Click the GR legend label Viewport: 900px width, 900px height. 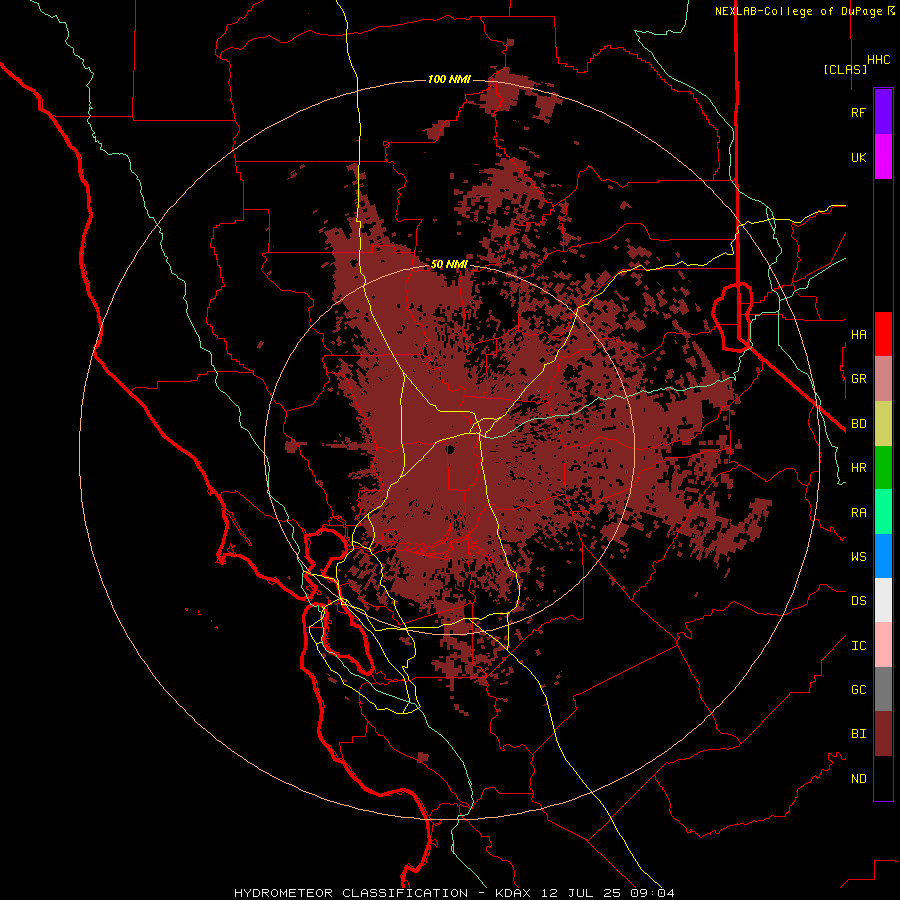[x=858, y=379]
